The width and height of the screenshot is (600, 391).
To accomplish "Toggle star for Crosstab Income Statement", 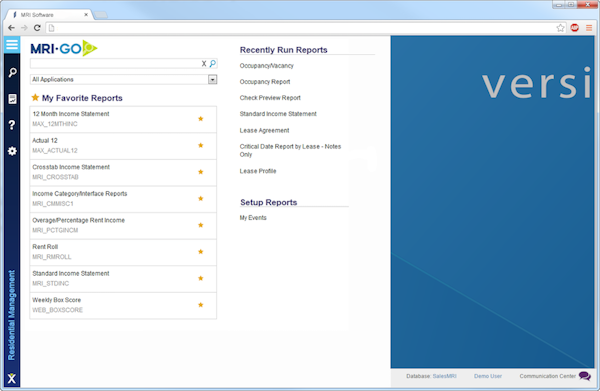I will coord(201,172).
